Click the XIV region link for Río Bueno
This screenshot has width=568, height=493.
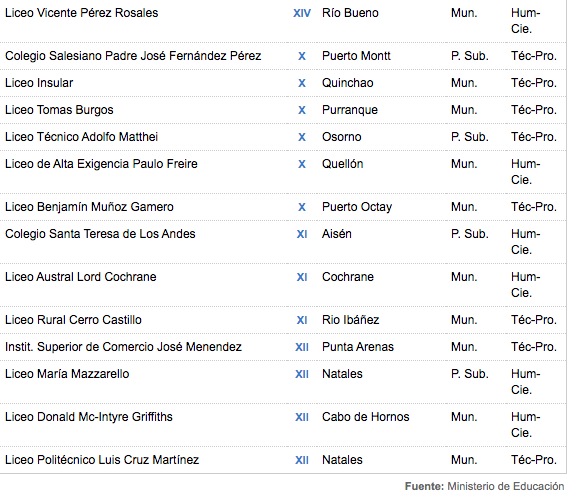click(302, 13)
